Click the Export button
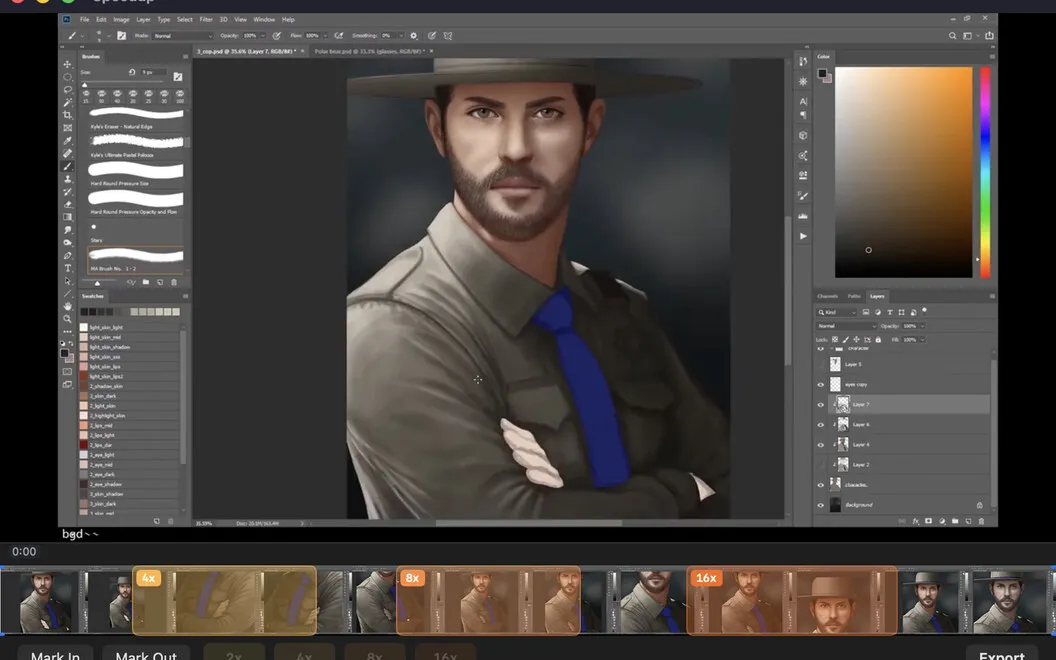The image size is (1056, 660). [1002, 655]
